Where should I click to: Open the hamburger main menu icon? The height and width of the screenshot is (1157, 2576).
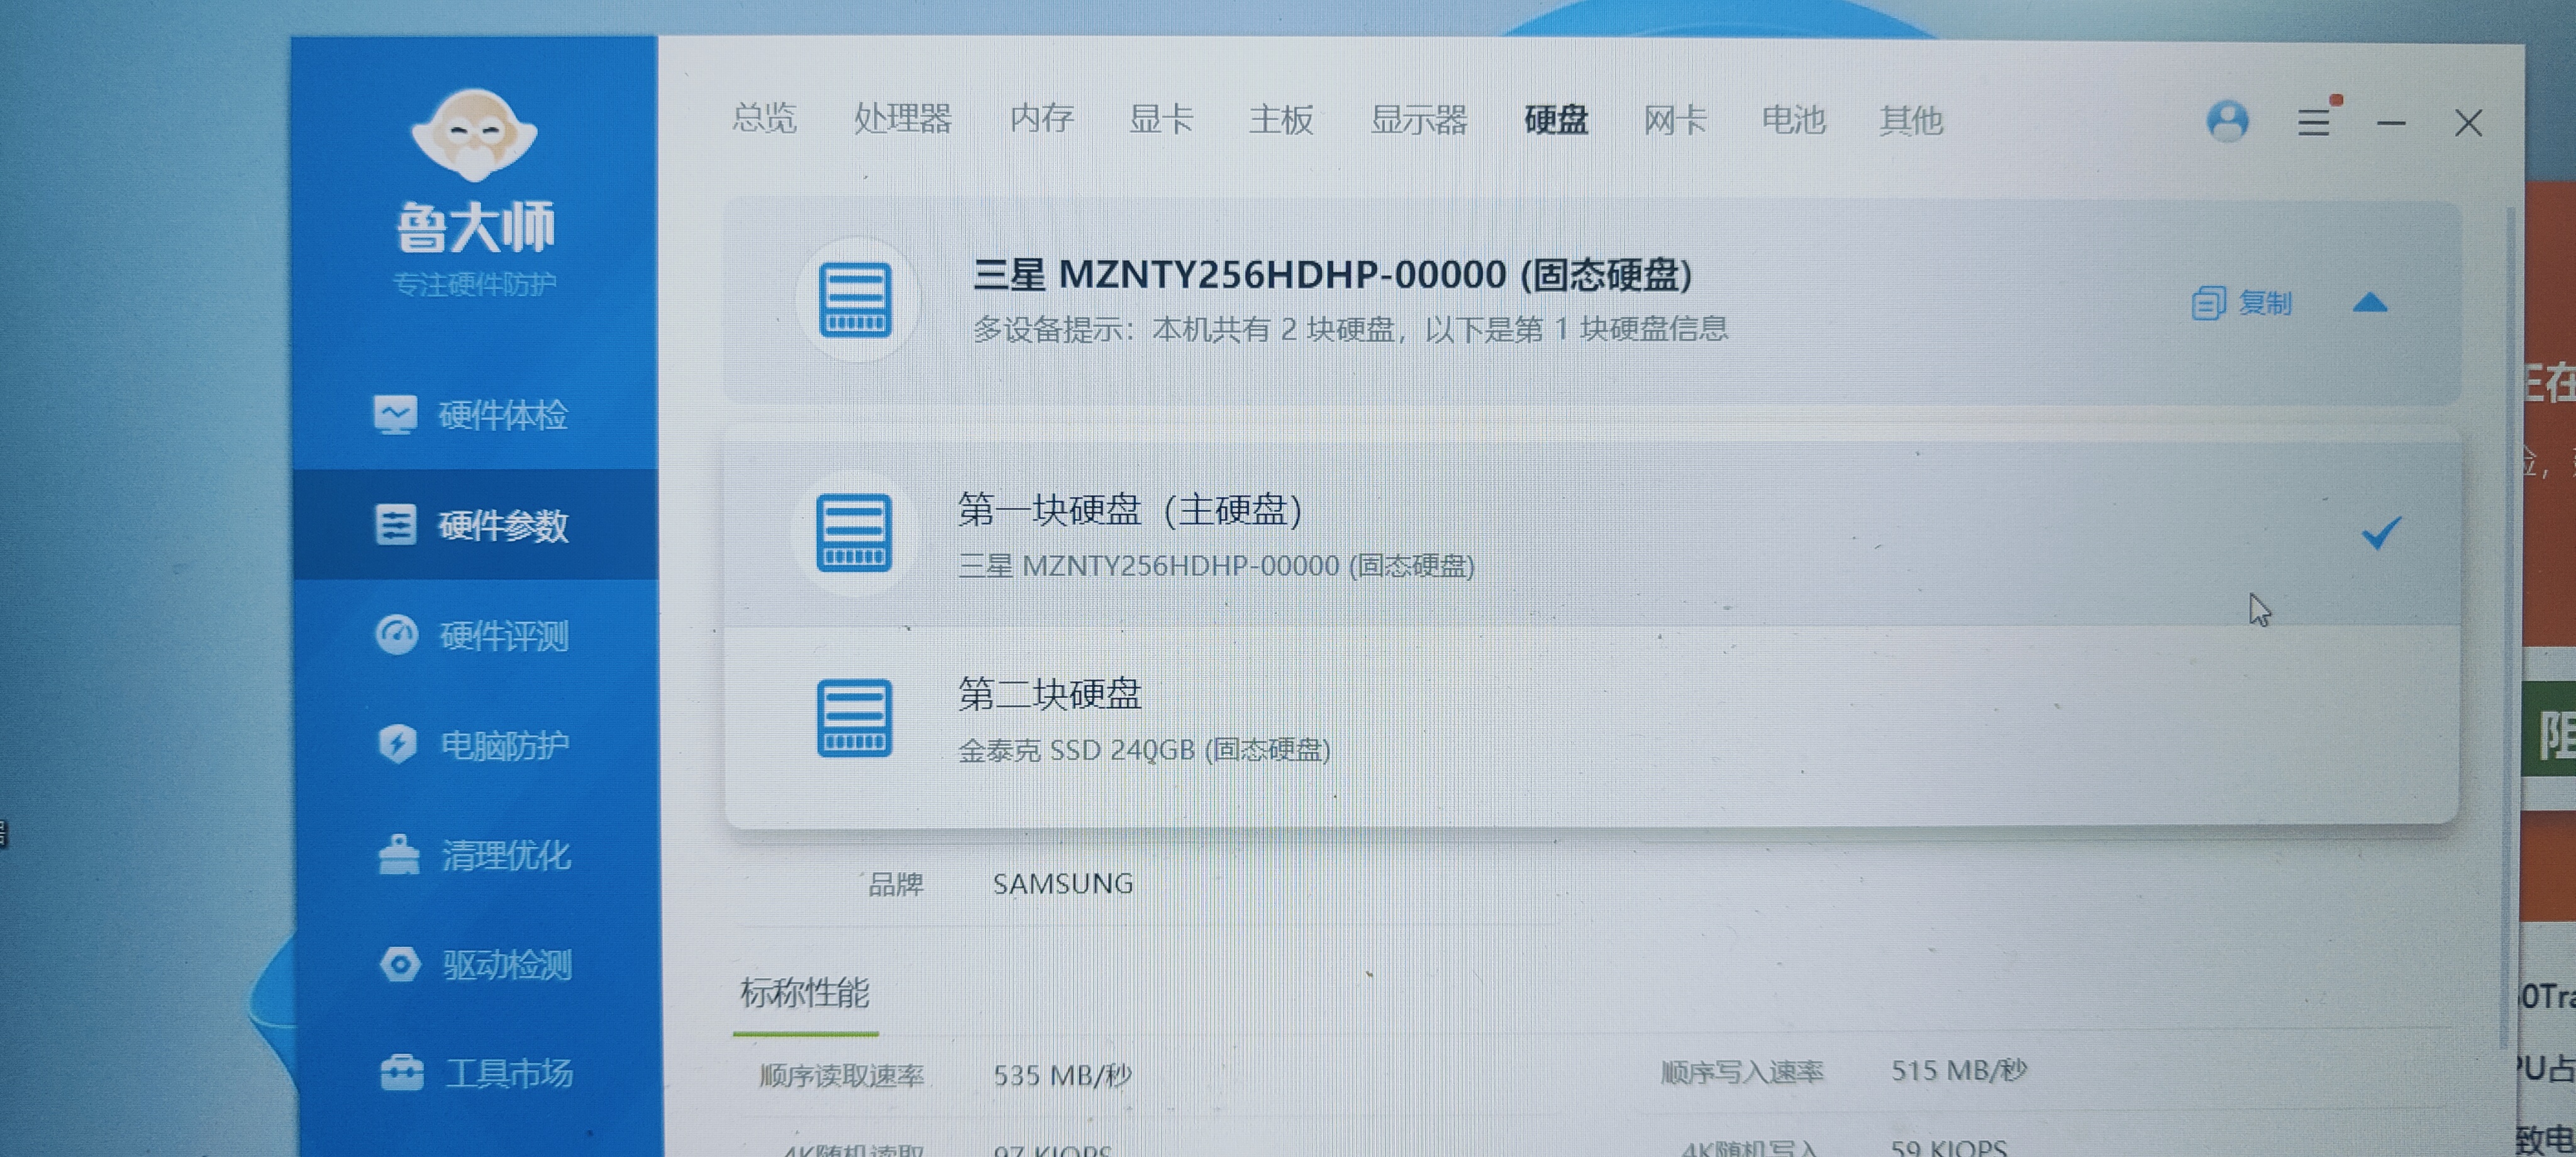click(x=2313, y=122)
